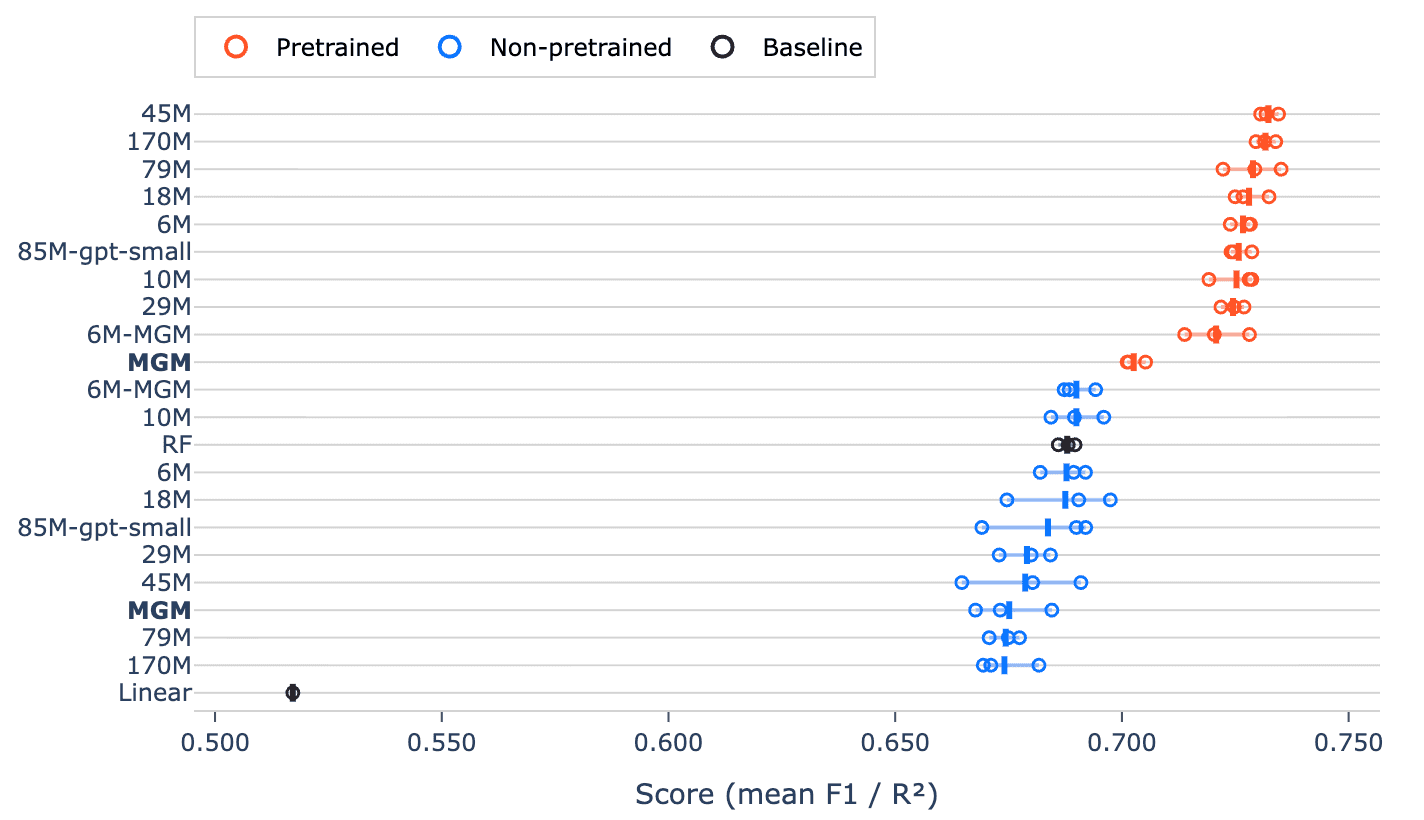The width and height of the screenshot is (1424, 820).
Task: Click the pretrained MGM mean marker
Action: click(x=1131, y=362)
